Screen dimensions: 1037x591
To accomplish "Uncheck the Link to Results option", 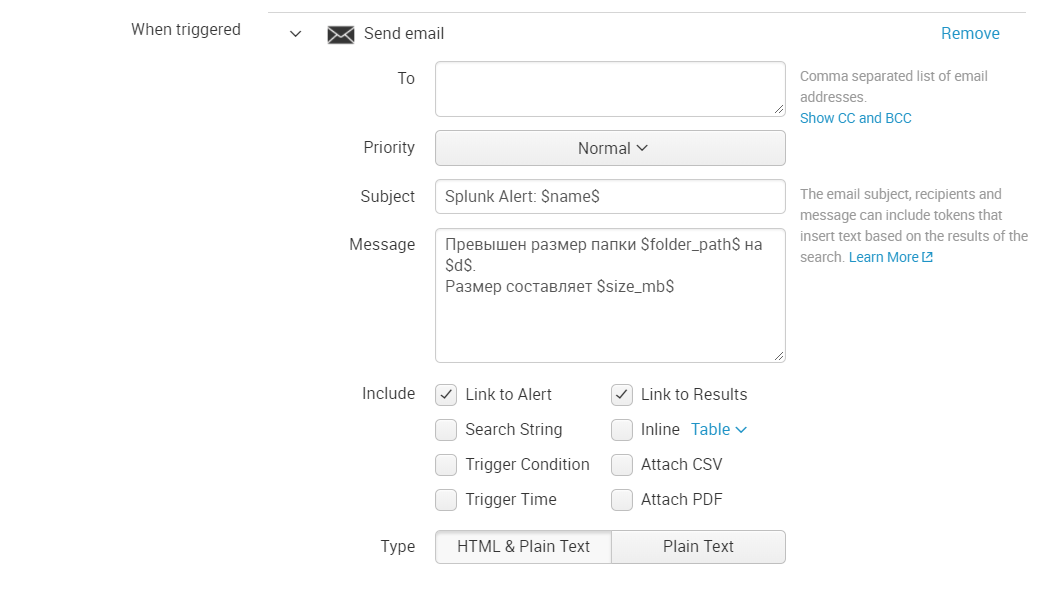I will pyautogui.click(x=622, y=394).
